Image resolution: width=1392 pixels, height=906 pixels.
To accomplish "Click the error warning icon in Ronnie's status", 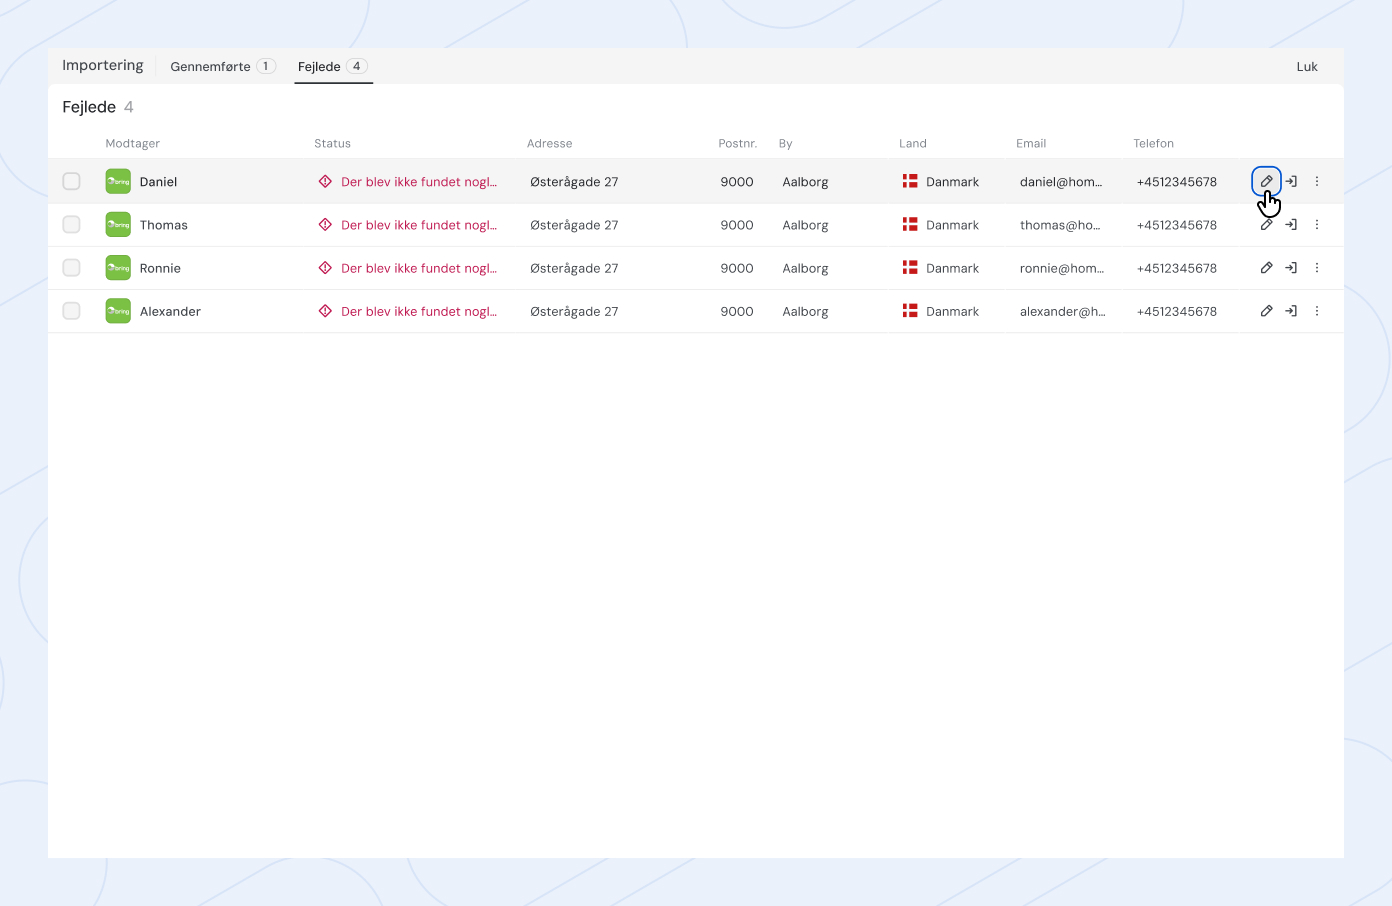I will tap(325, 268).
